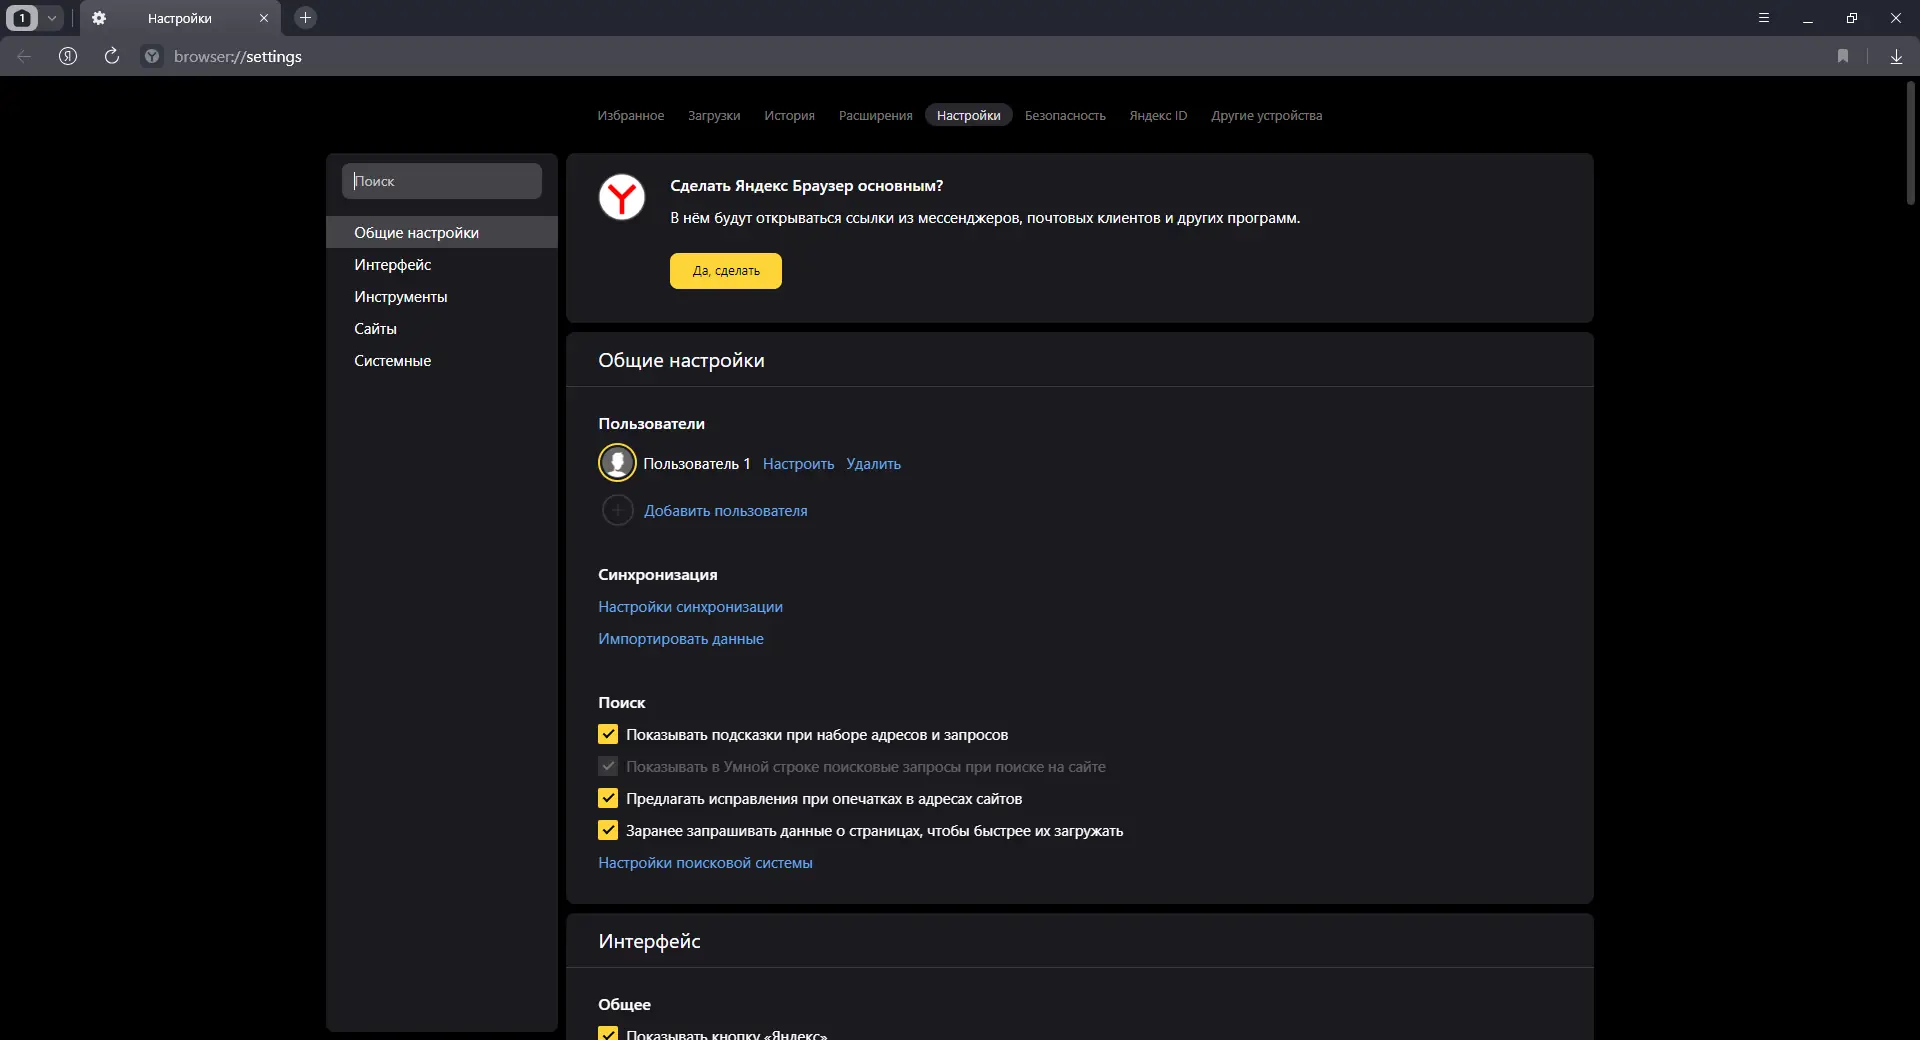The height and width of the screenshot is (1040, 1920).
Task: Open the downloads icon in the toolbar
Action: tap(1896, 56)
